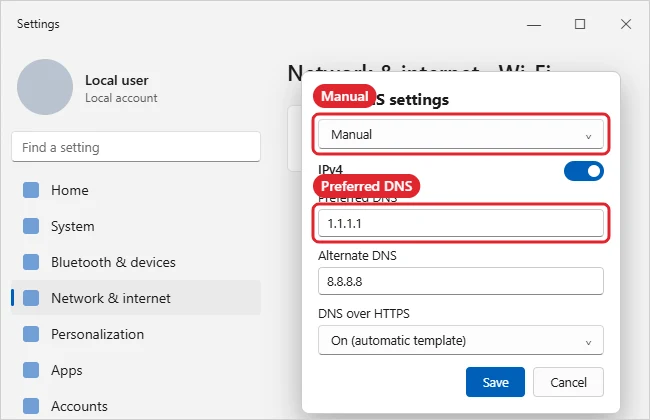Open Apps settings section

pyautogui.click(x=136, y=370)
